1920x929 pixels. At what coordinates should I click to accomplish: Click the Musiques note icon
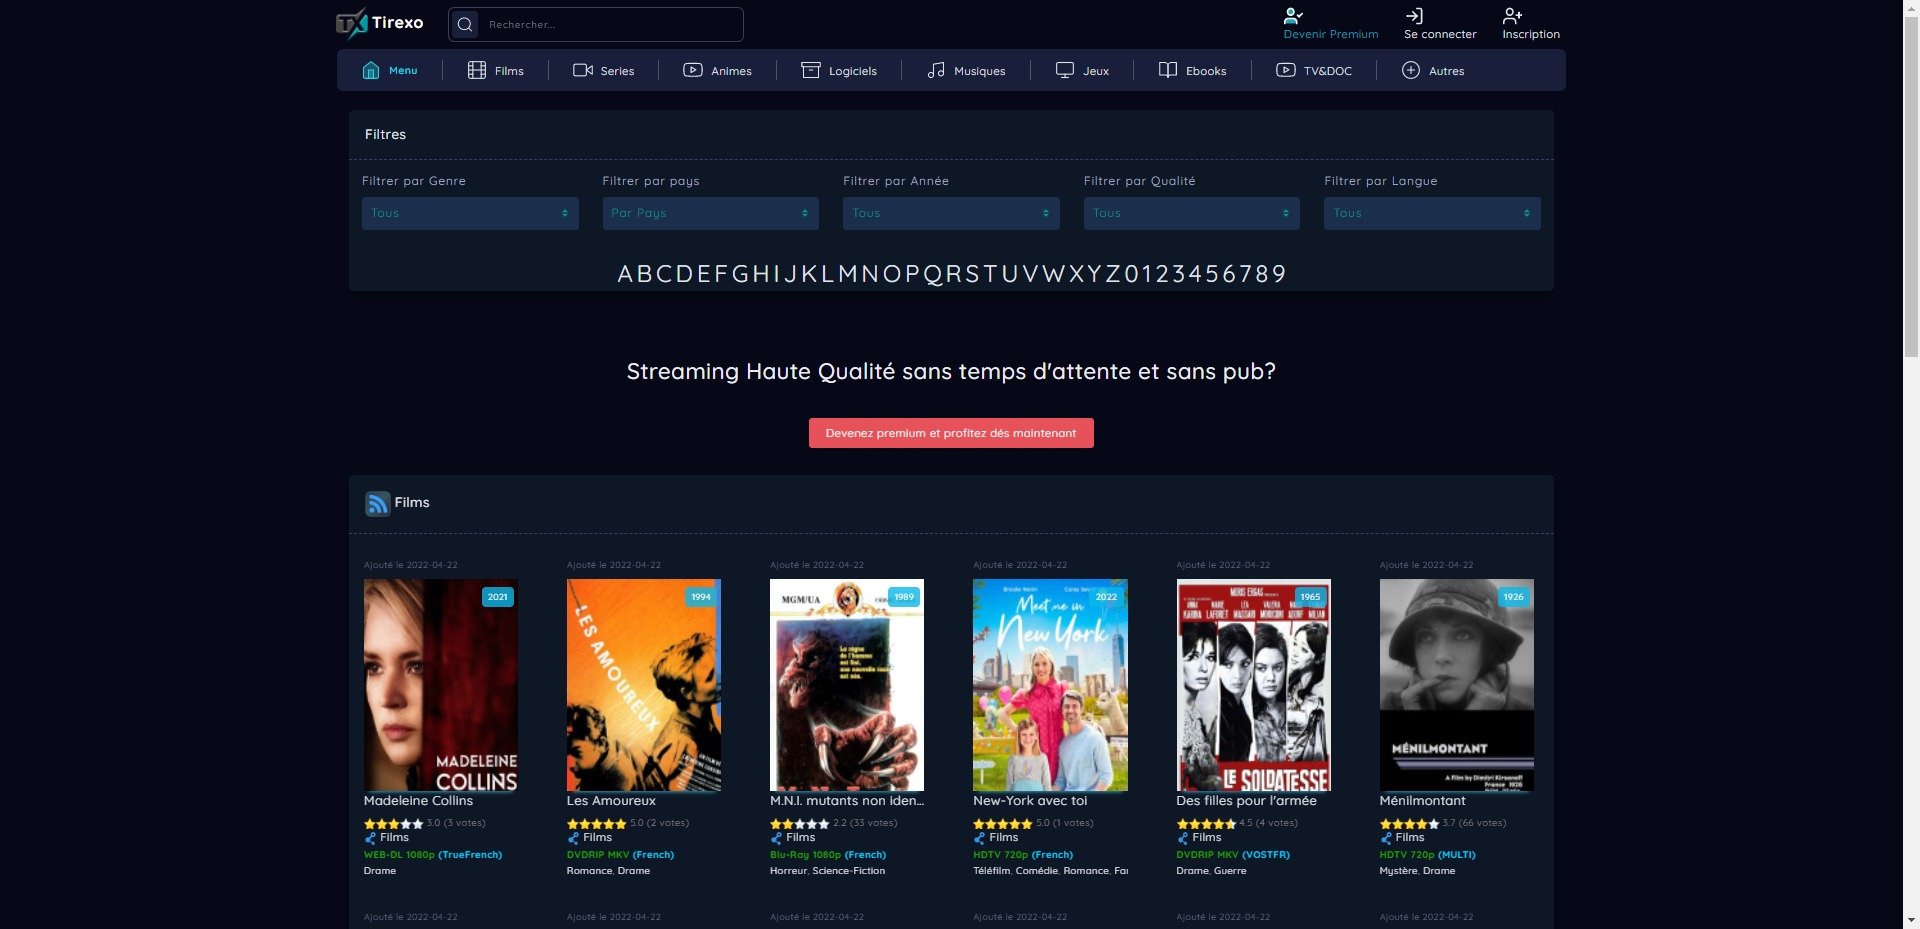[x=937, y=70]
